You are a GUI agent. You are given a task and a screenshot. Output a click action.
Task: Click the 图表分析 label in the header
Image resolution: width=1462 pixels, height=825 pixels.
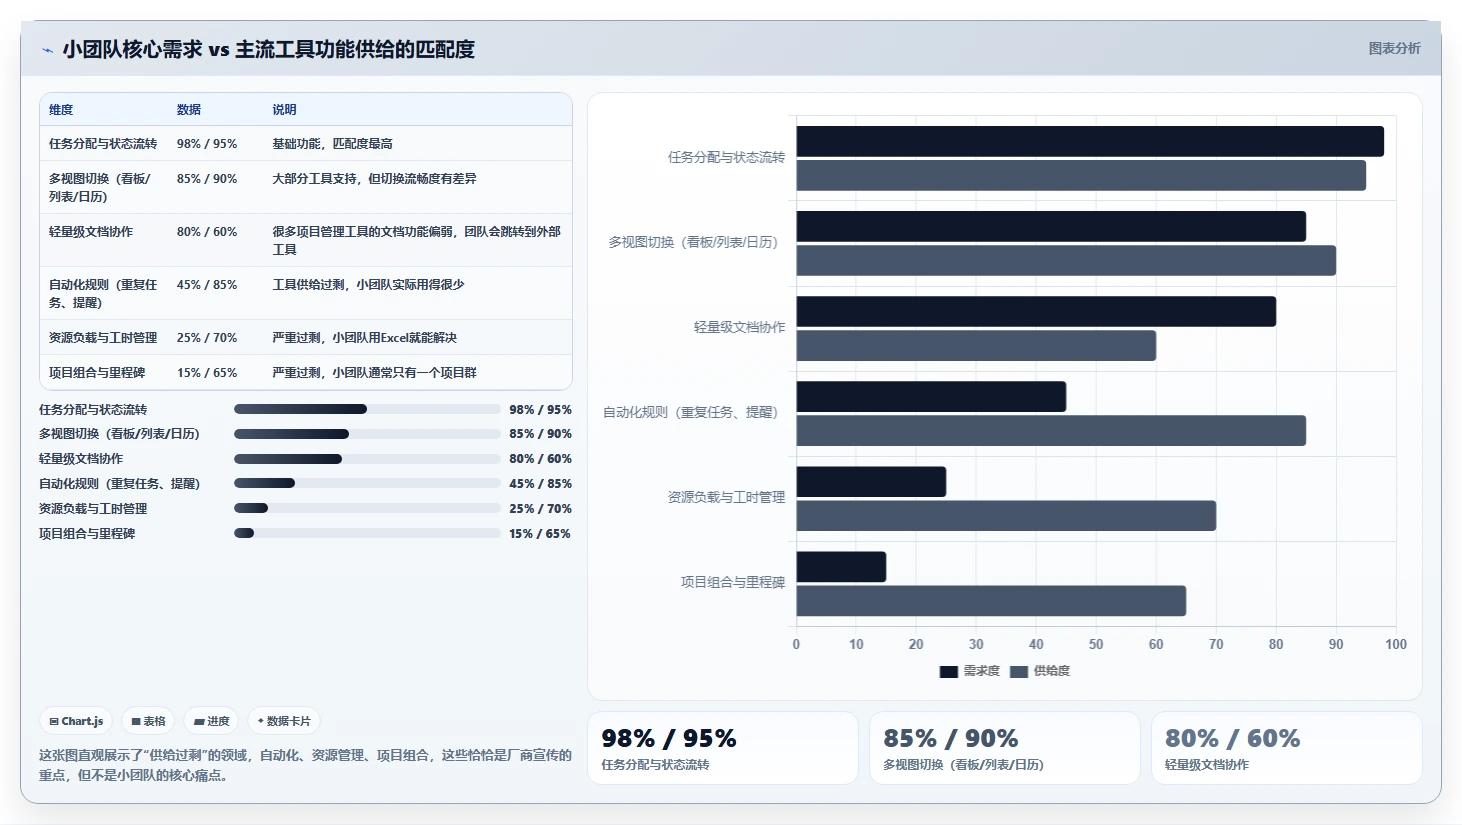(1394, 48)
